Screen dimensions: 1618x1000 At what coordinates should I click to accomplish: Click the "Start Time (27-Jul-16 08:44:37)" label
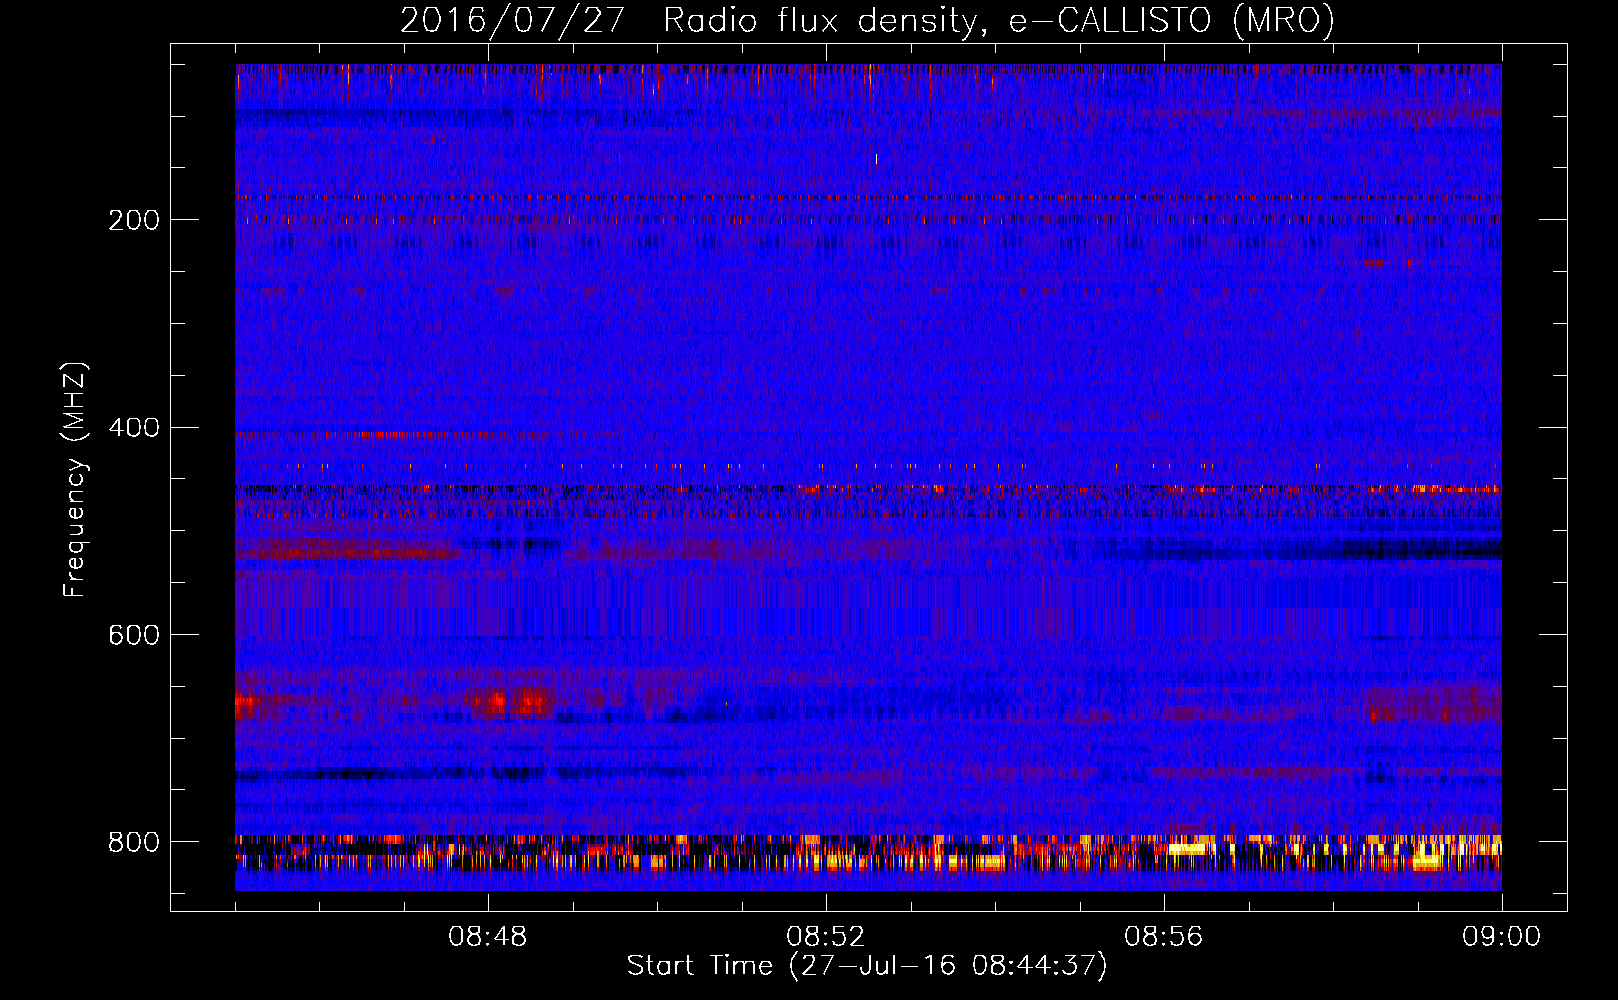[x=867, y=966]
